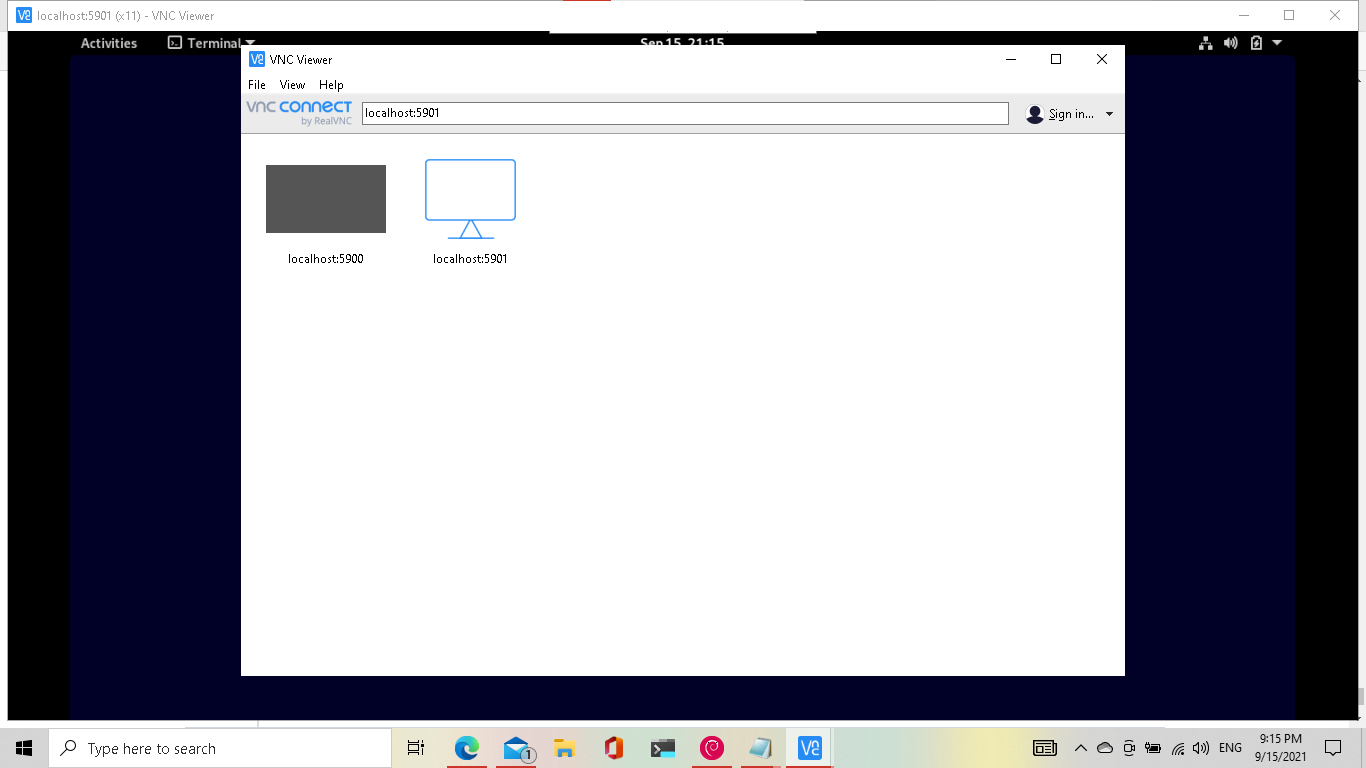1366x768 pixels.
Task: Click the Sign in link
Action: click(1070, 113)
